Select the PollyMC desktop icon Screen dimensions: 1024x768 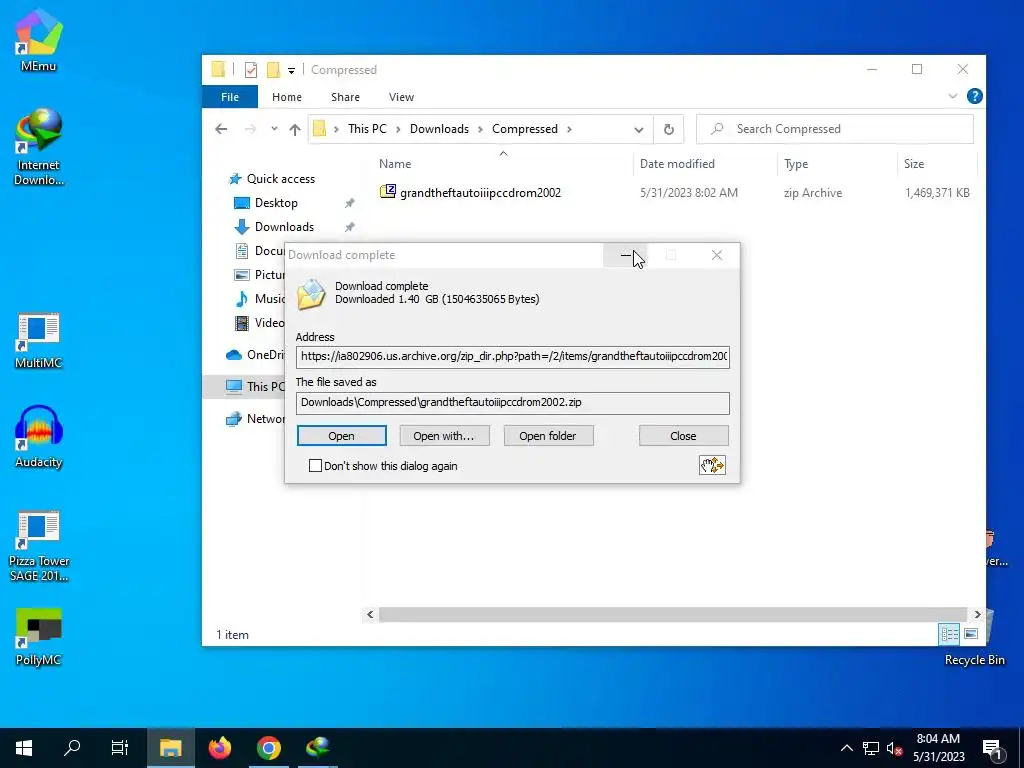(x=39, y=637)
